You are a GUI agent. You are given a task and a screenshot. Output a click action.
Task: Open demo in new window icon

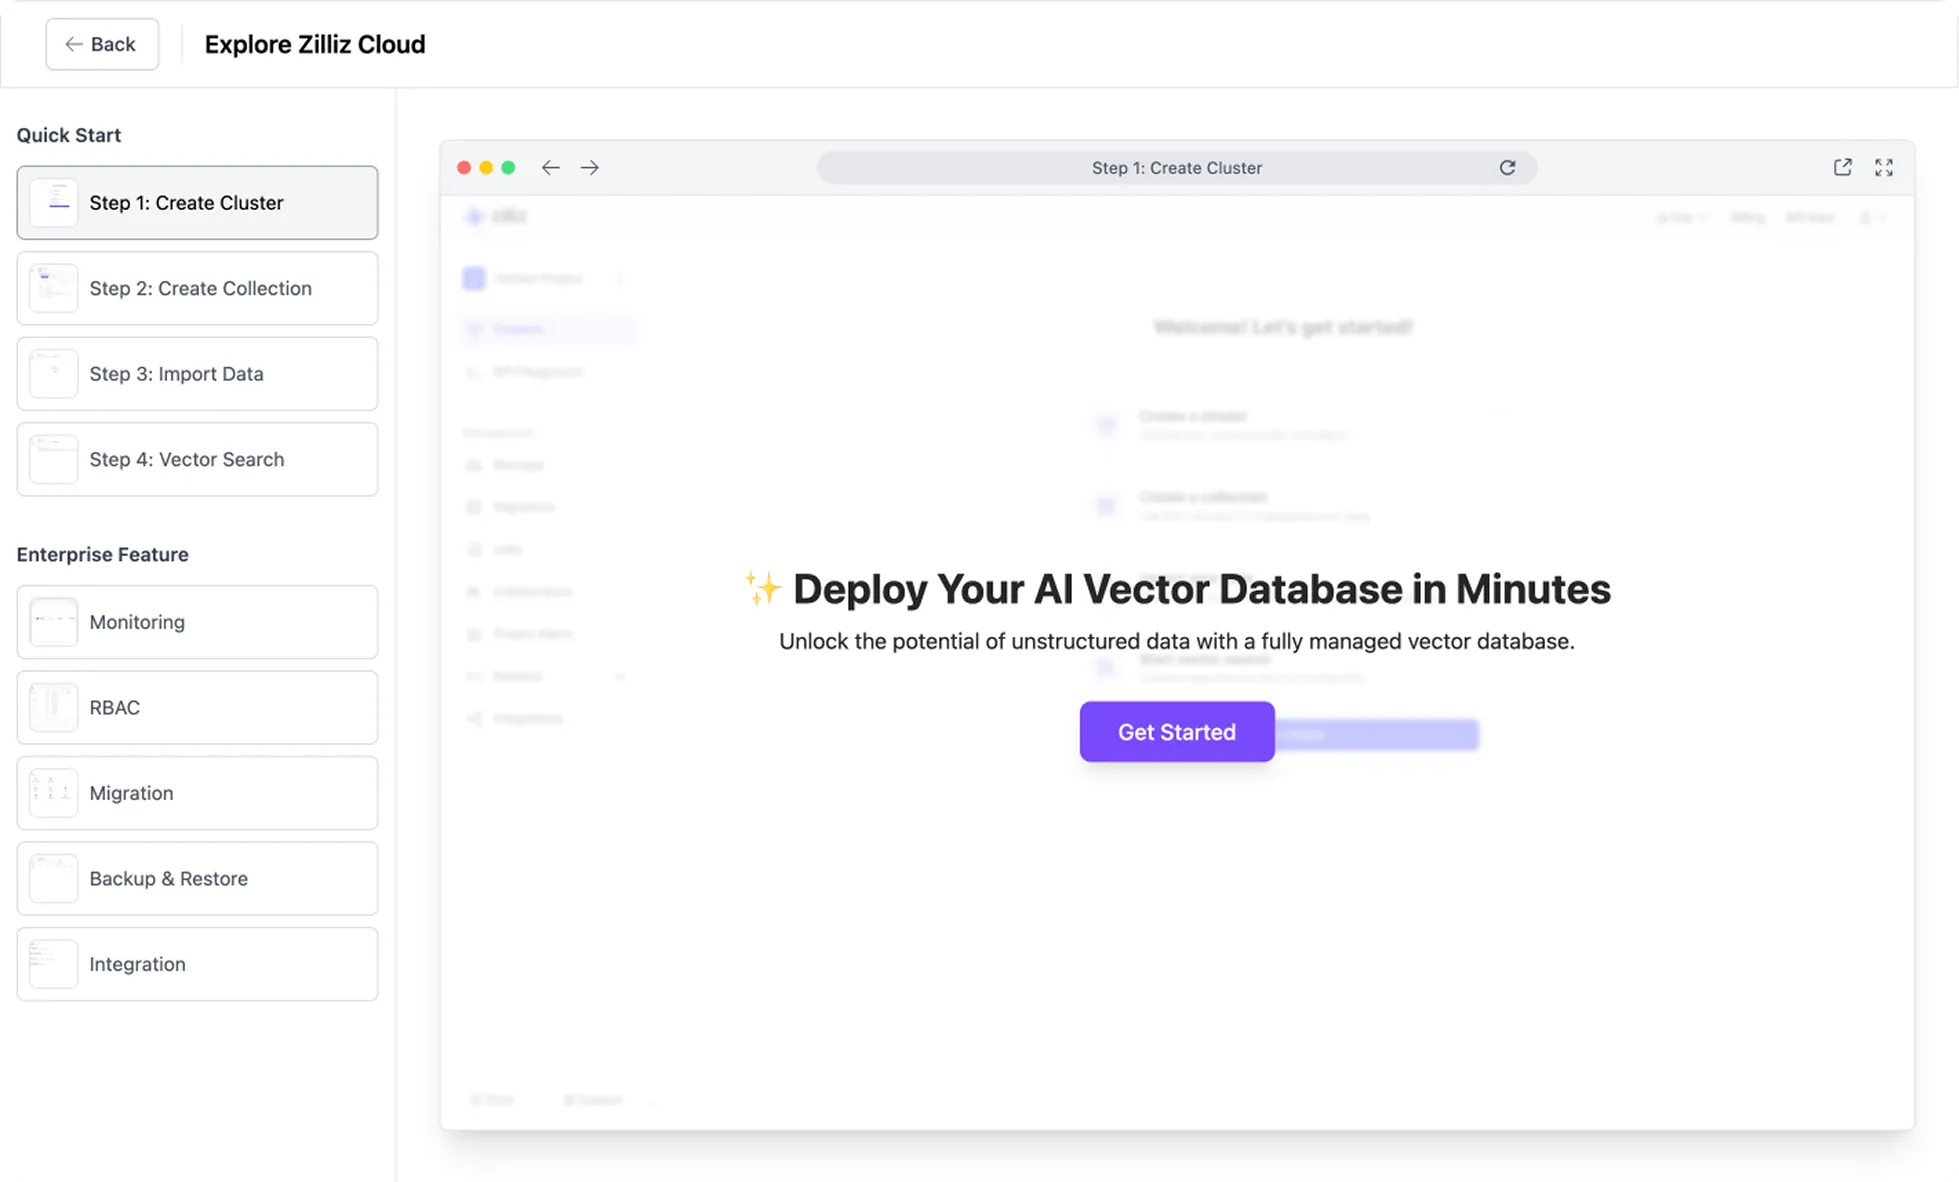1842,168
